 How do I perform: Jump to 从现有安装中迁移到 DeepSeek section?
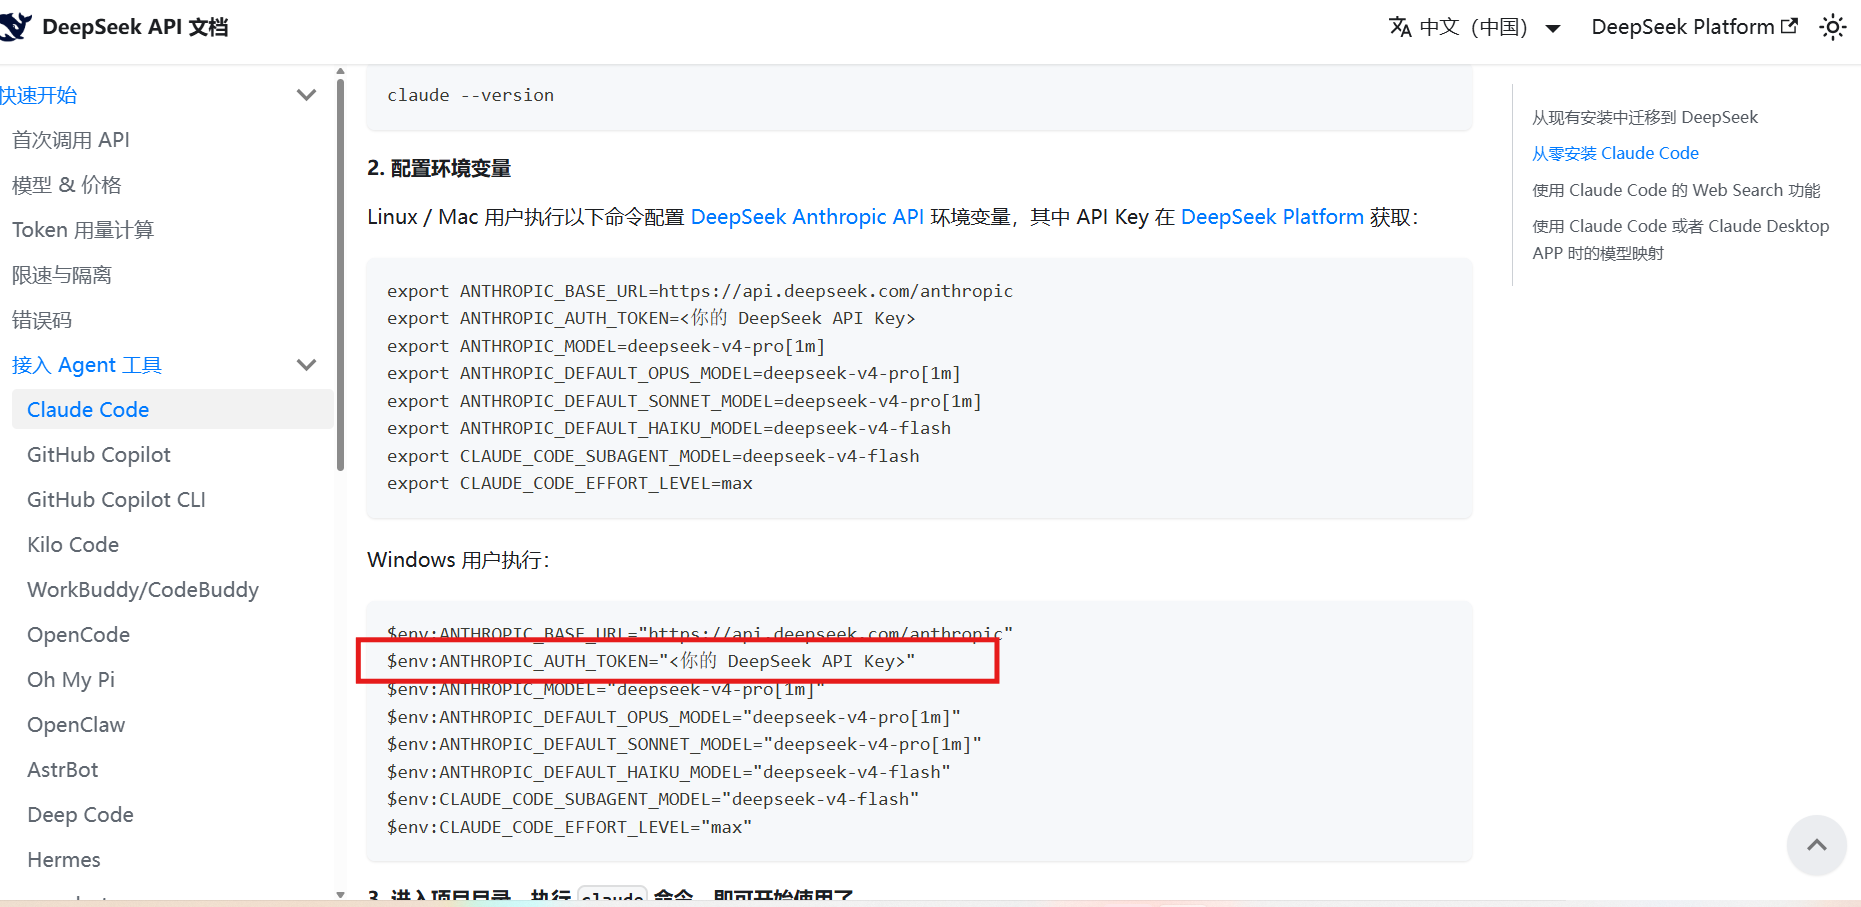click(1645, 117)
